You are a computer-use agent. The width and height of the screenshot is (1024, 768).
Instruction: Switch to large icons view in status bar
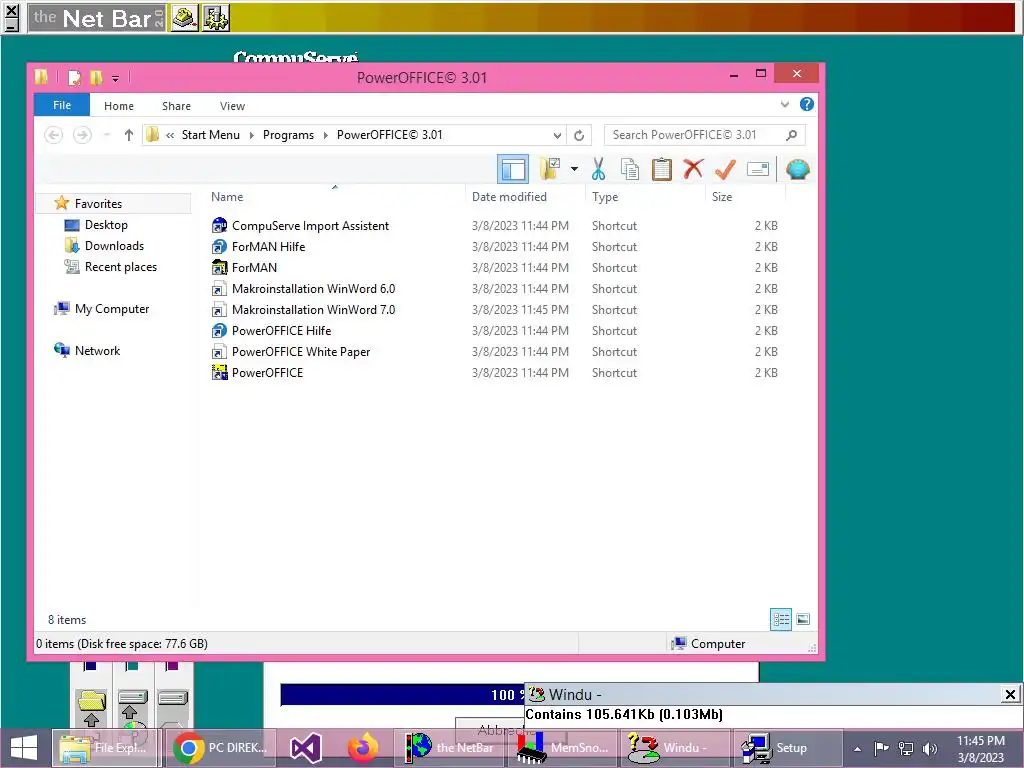[803, 619]
